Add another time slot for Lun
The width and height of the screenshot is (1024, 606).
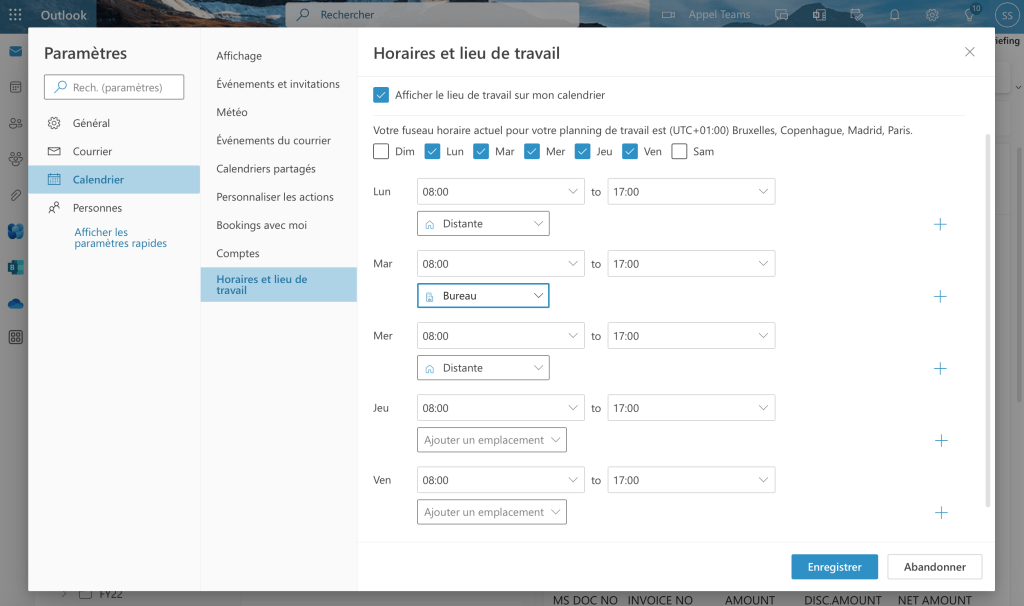pos(940,224)
